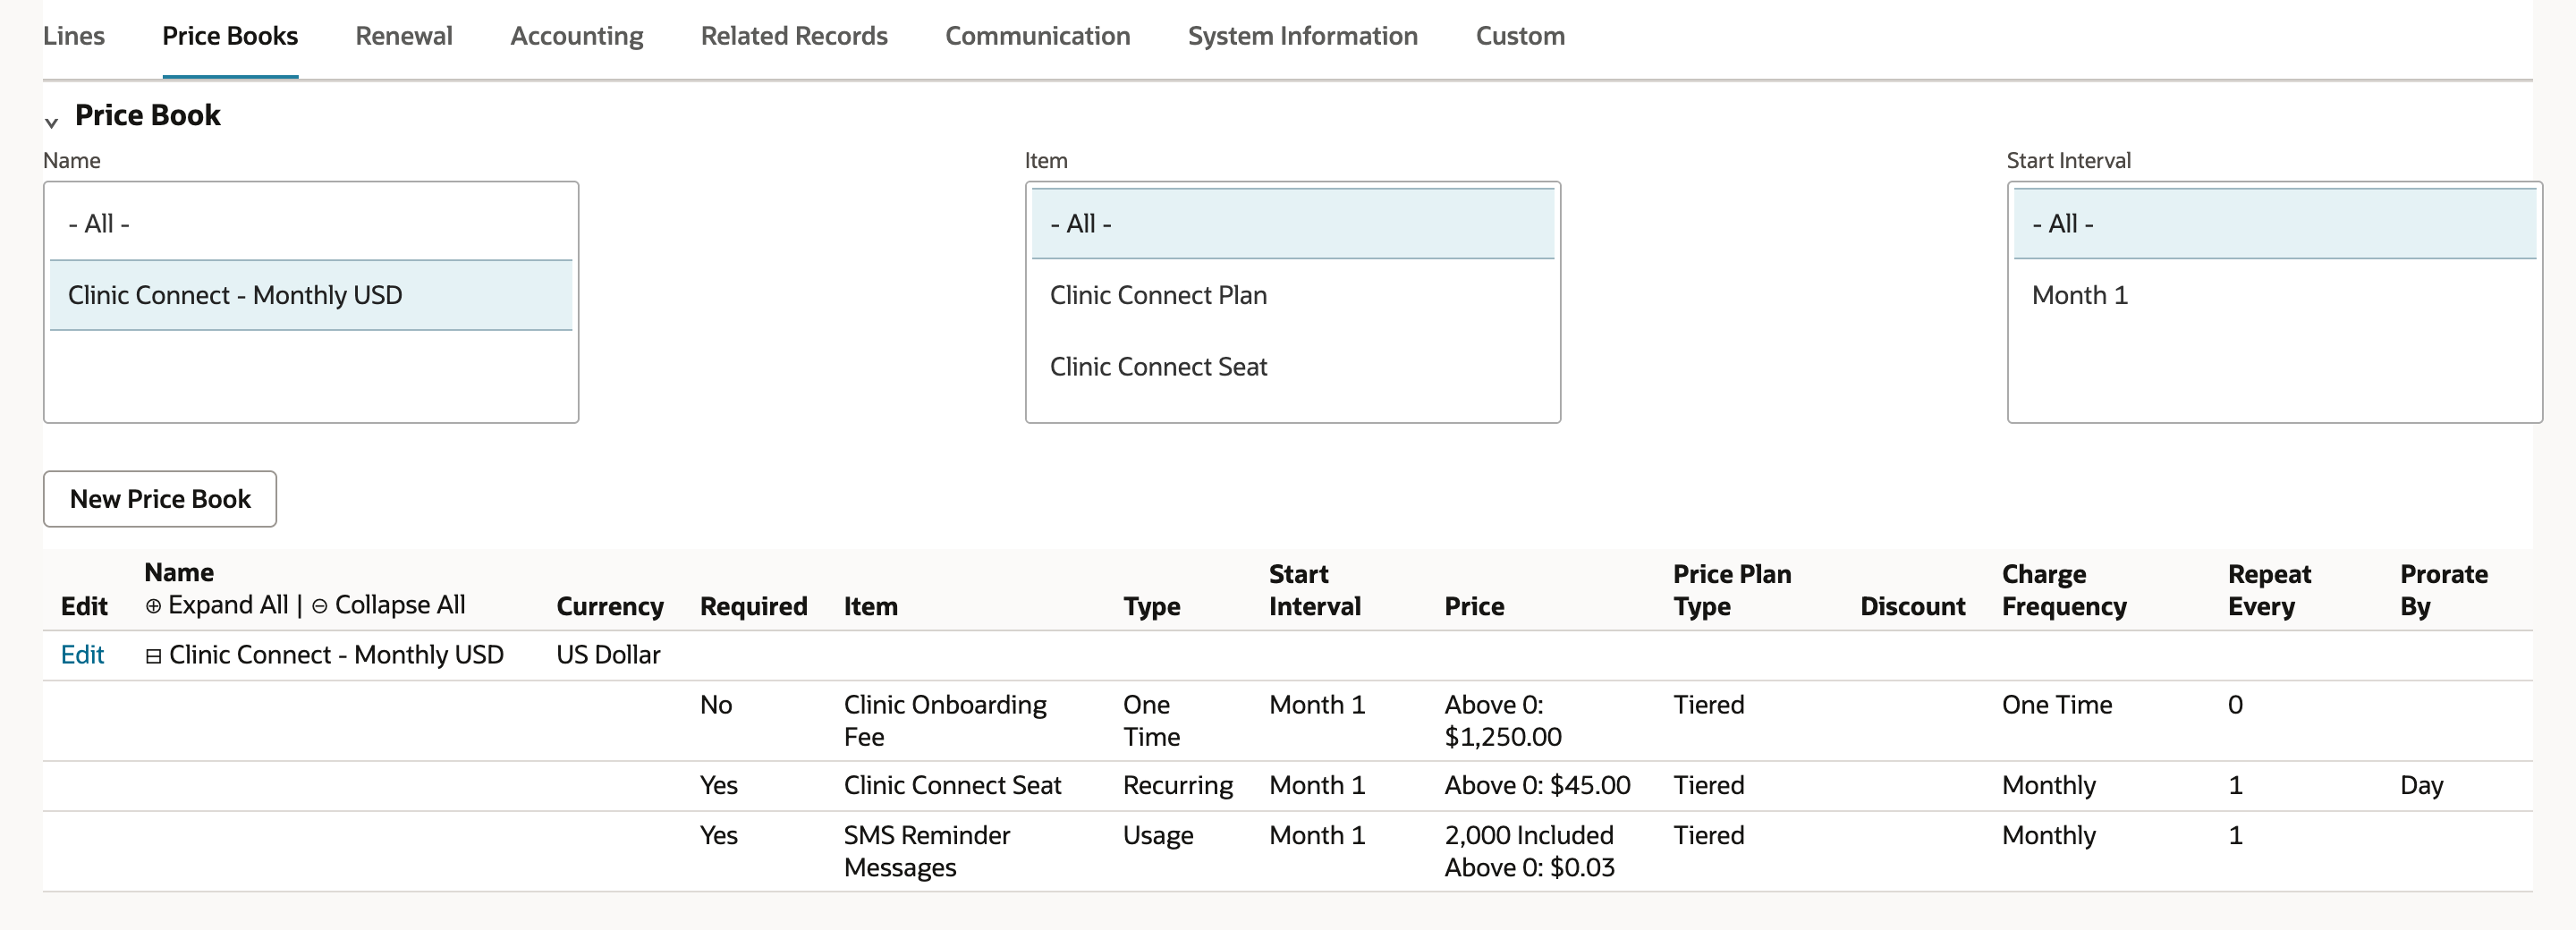2576x930 pixels.
Task: Collapse the Clinic Connect - Monthly USD row icon
Action: coord(153,656)
